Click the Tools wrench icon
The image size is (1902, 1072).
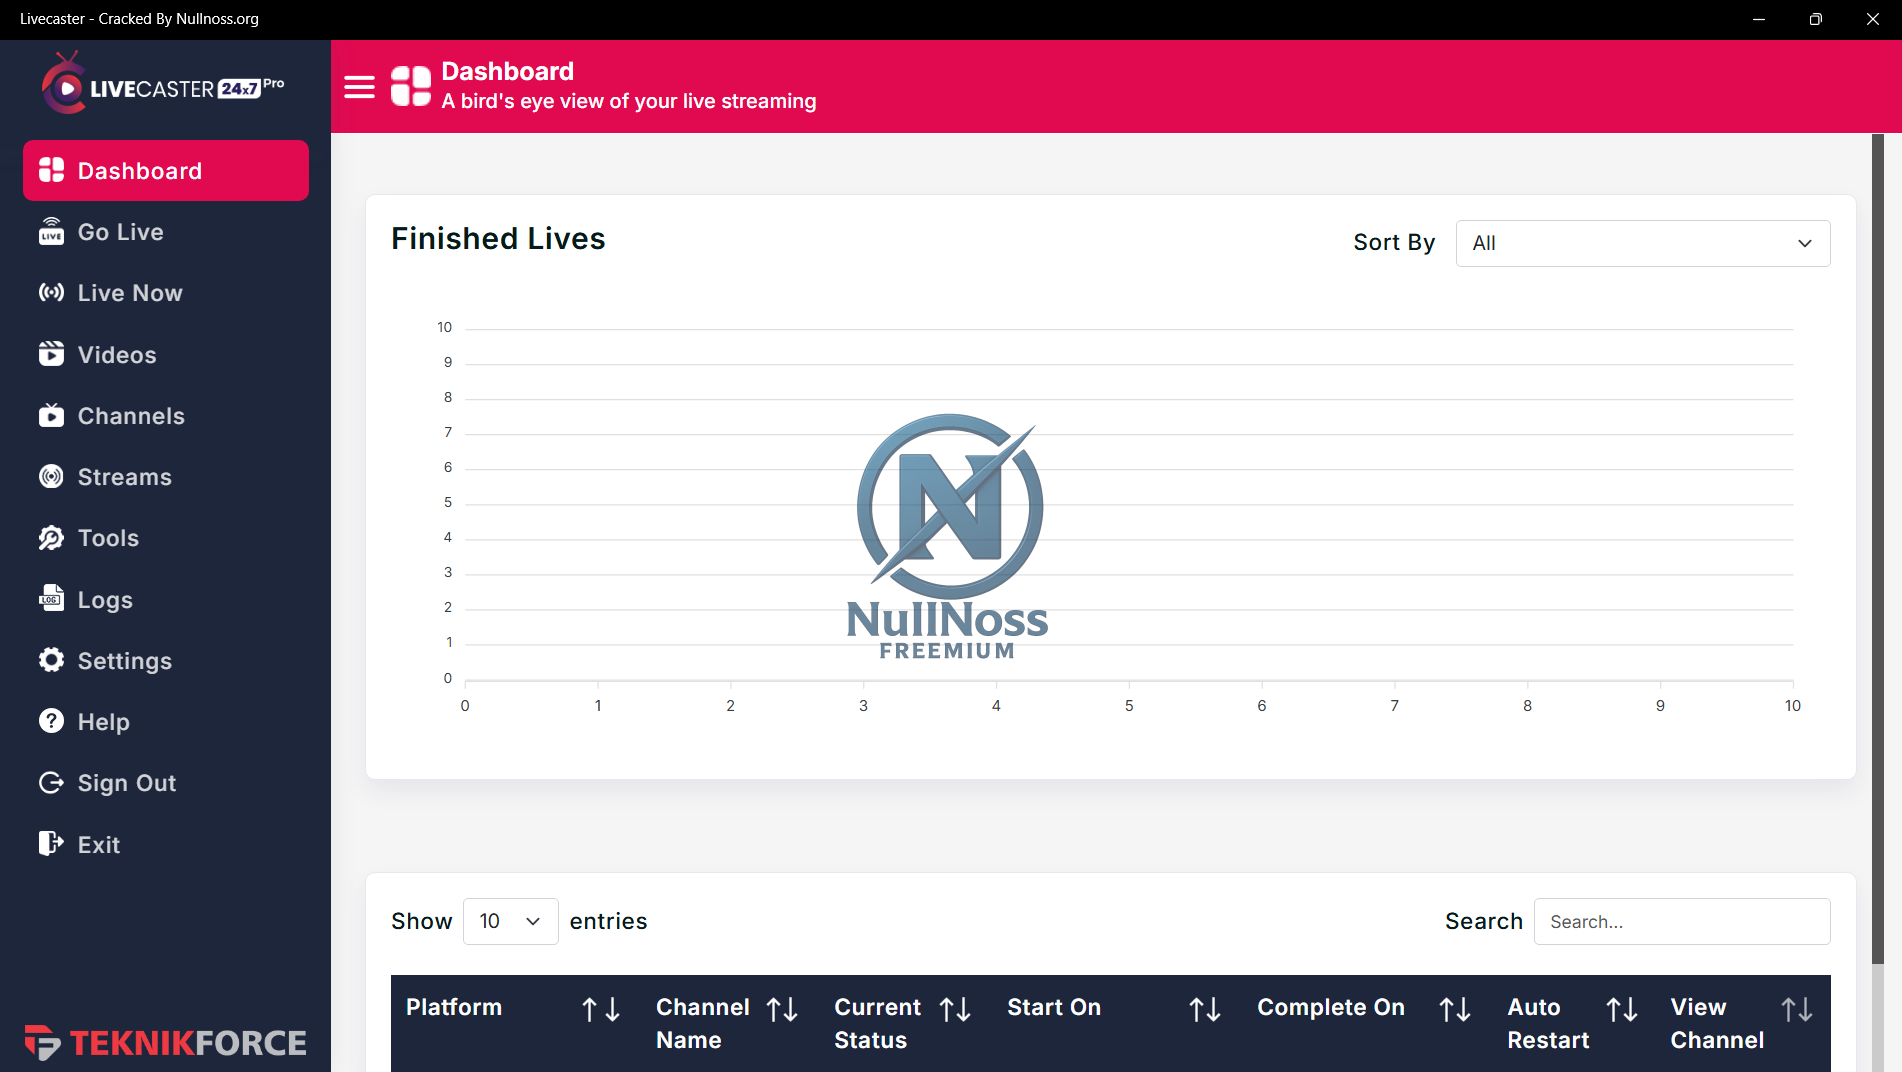(51, 538)
